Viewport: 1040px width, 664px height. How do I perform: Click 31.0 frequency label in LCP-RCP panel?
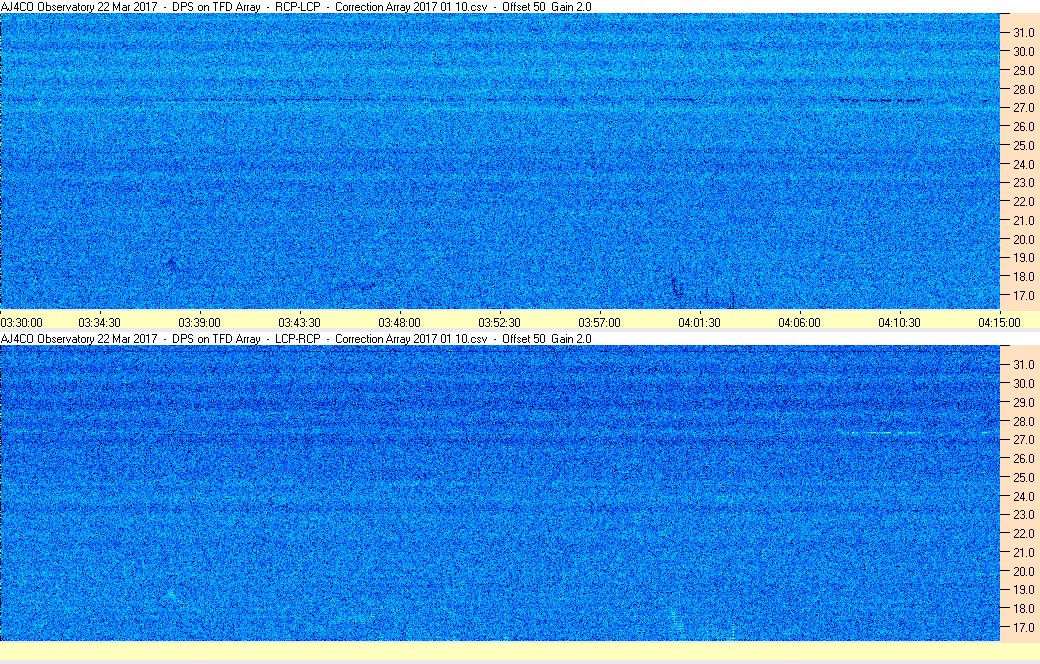[x=1023, y=364]
